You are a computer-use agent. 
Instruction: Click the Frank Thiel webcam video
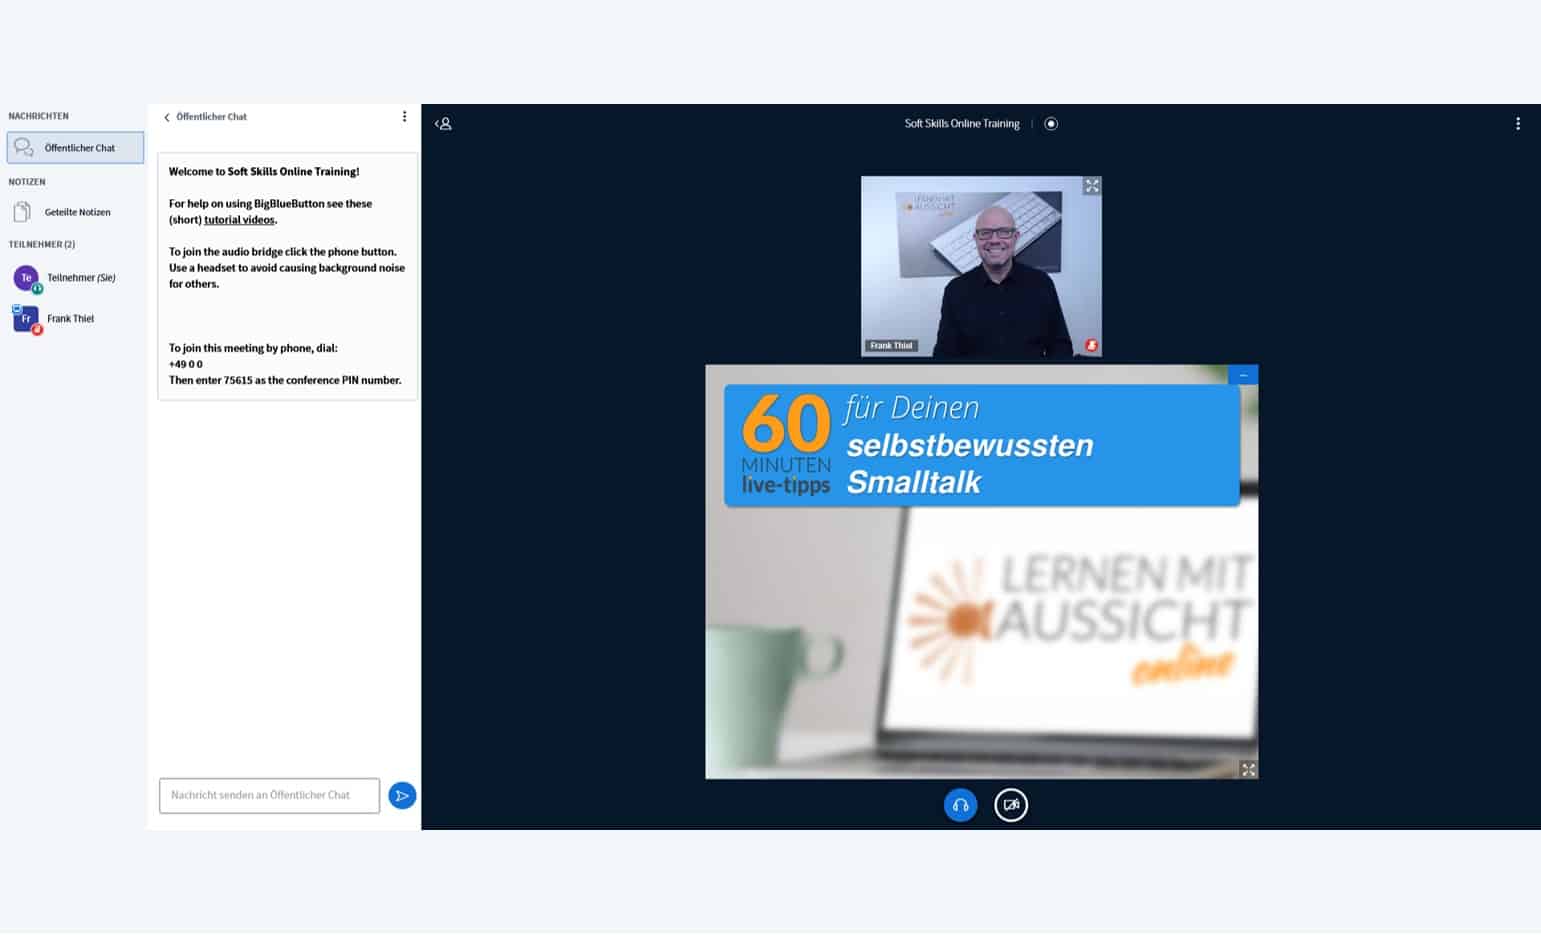tap(980, 265)
